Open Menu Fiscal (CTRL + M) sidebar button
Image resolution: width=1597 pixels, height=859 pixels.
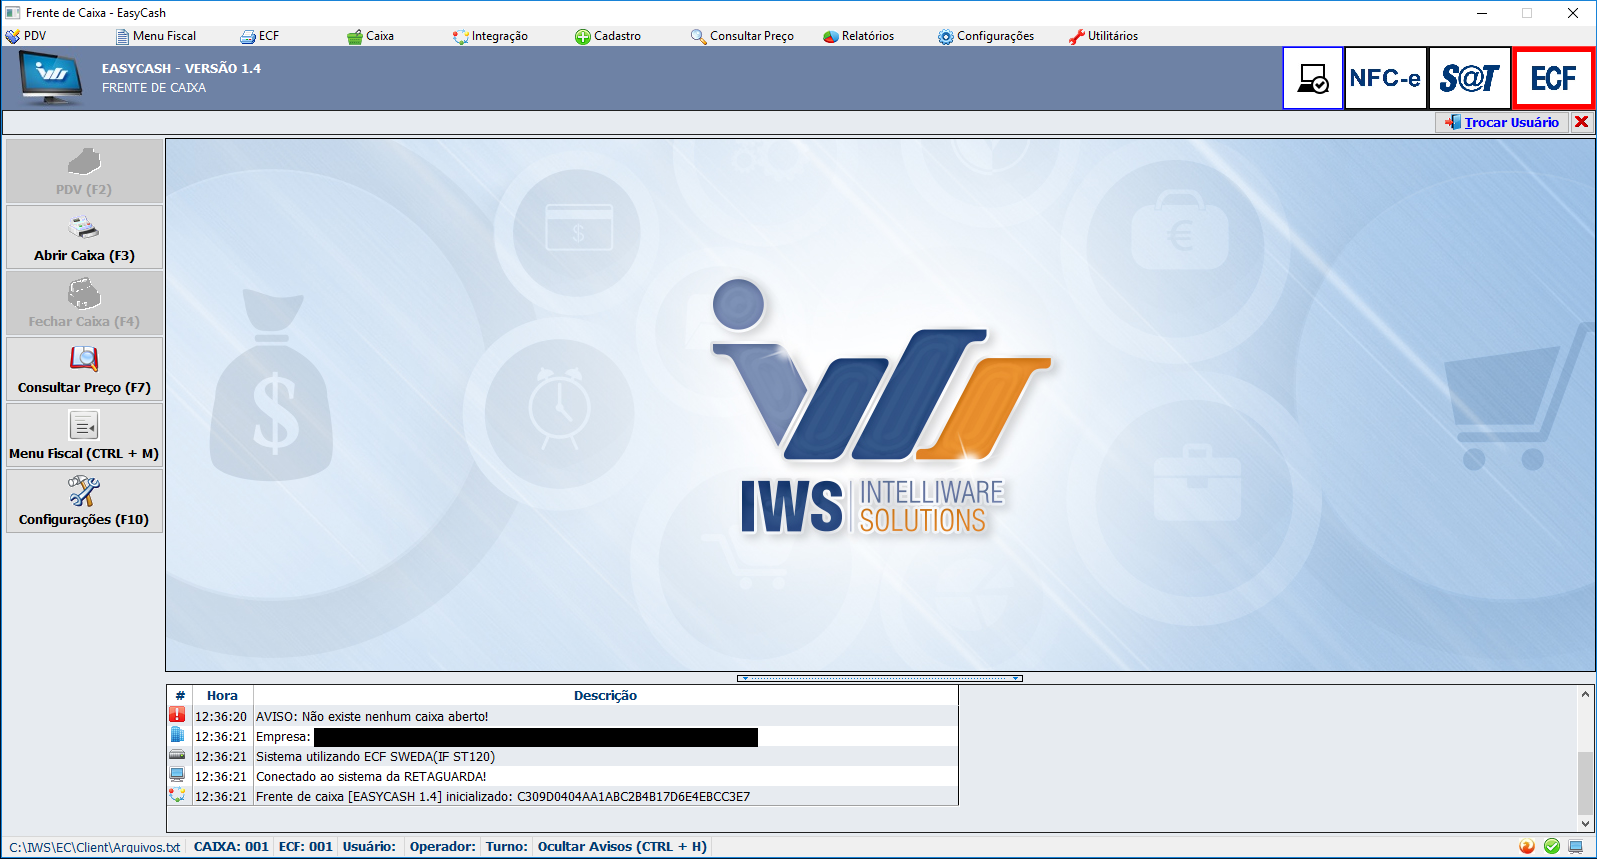click(x=84, y=436)
